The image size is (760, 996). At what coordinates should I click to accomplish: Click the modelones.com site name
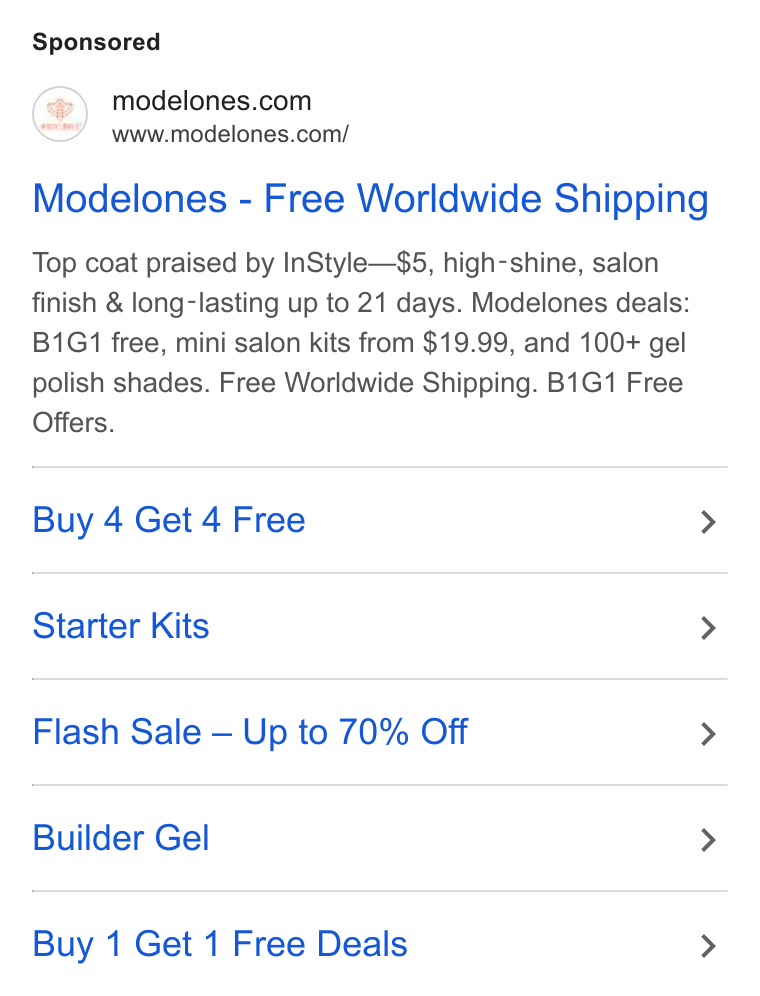[212, 101]
